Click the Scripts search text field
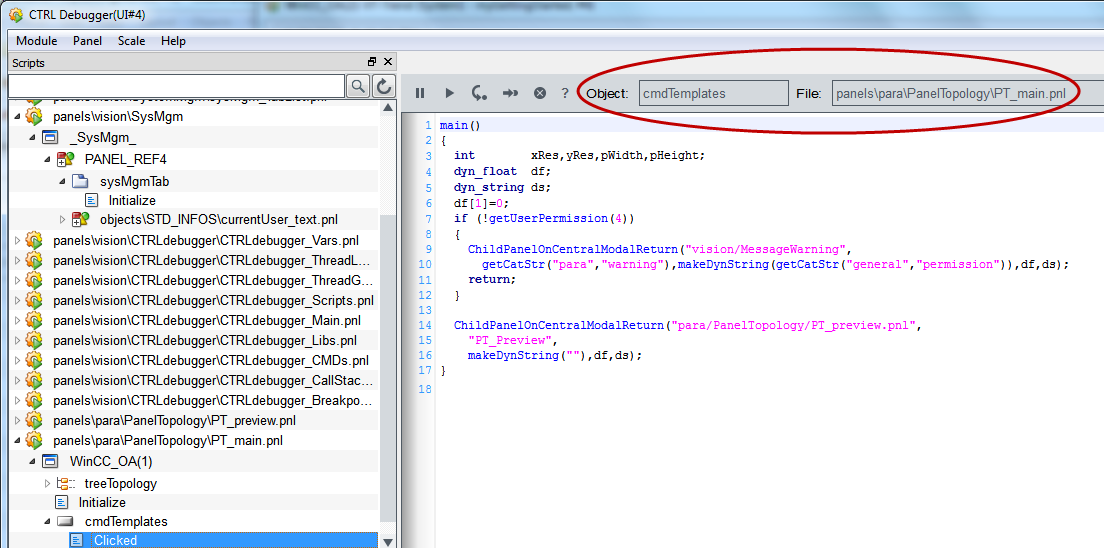Viewport: 1104px width, 548px height. [x=176, y=86]
